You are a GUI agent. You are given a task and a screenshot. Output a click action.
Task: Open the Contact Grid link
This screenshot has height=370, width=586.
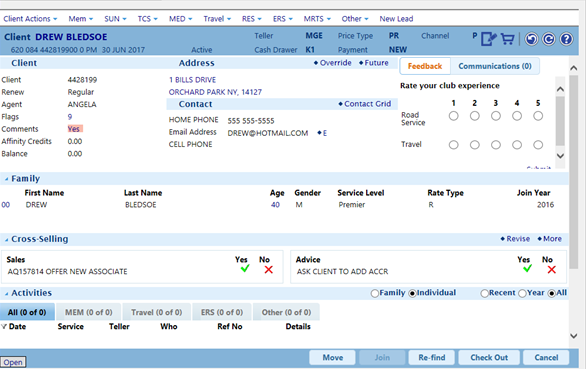point(365,104)
